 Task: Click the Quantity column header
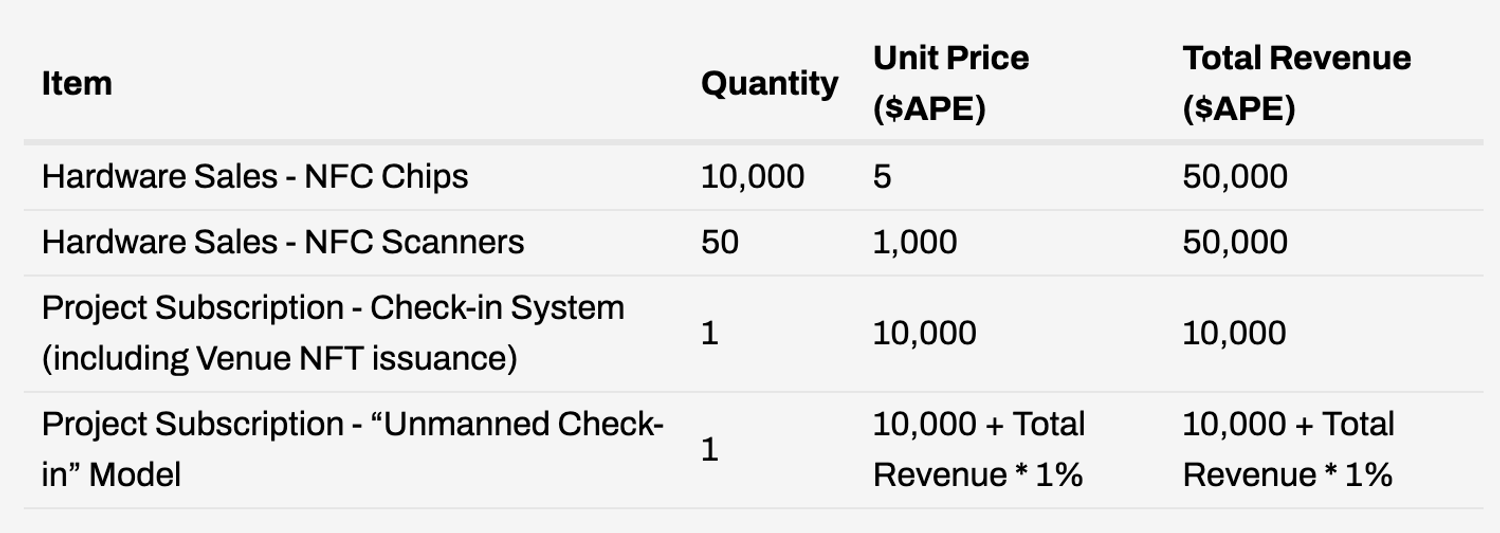coord(769,83)
